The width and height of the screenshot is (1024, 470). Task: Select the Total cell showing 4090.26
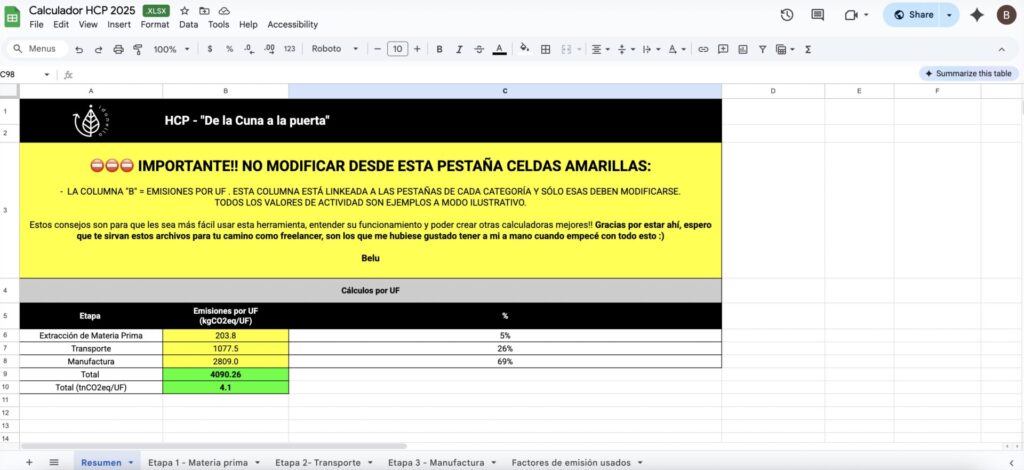click(x=225, y=375)
